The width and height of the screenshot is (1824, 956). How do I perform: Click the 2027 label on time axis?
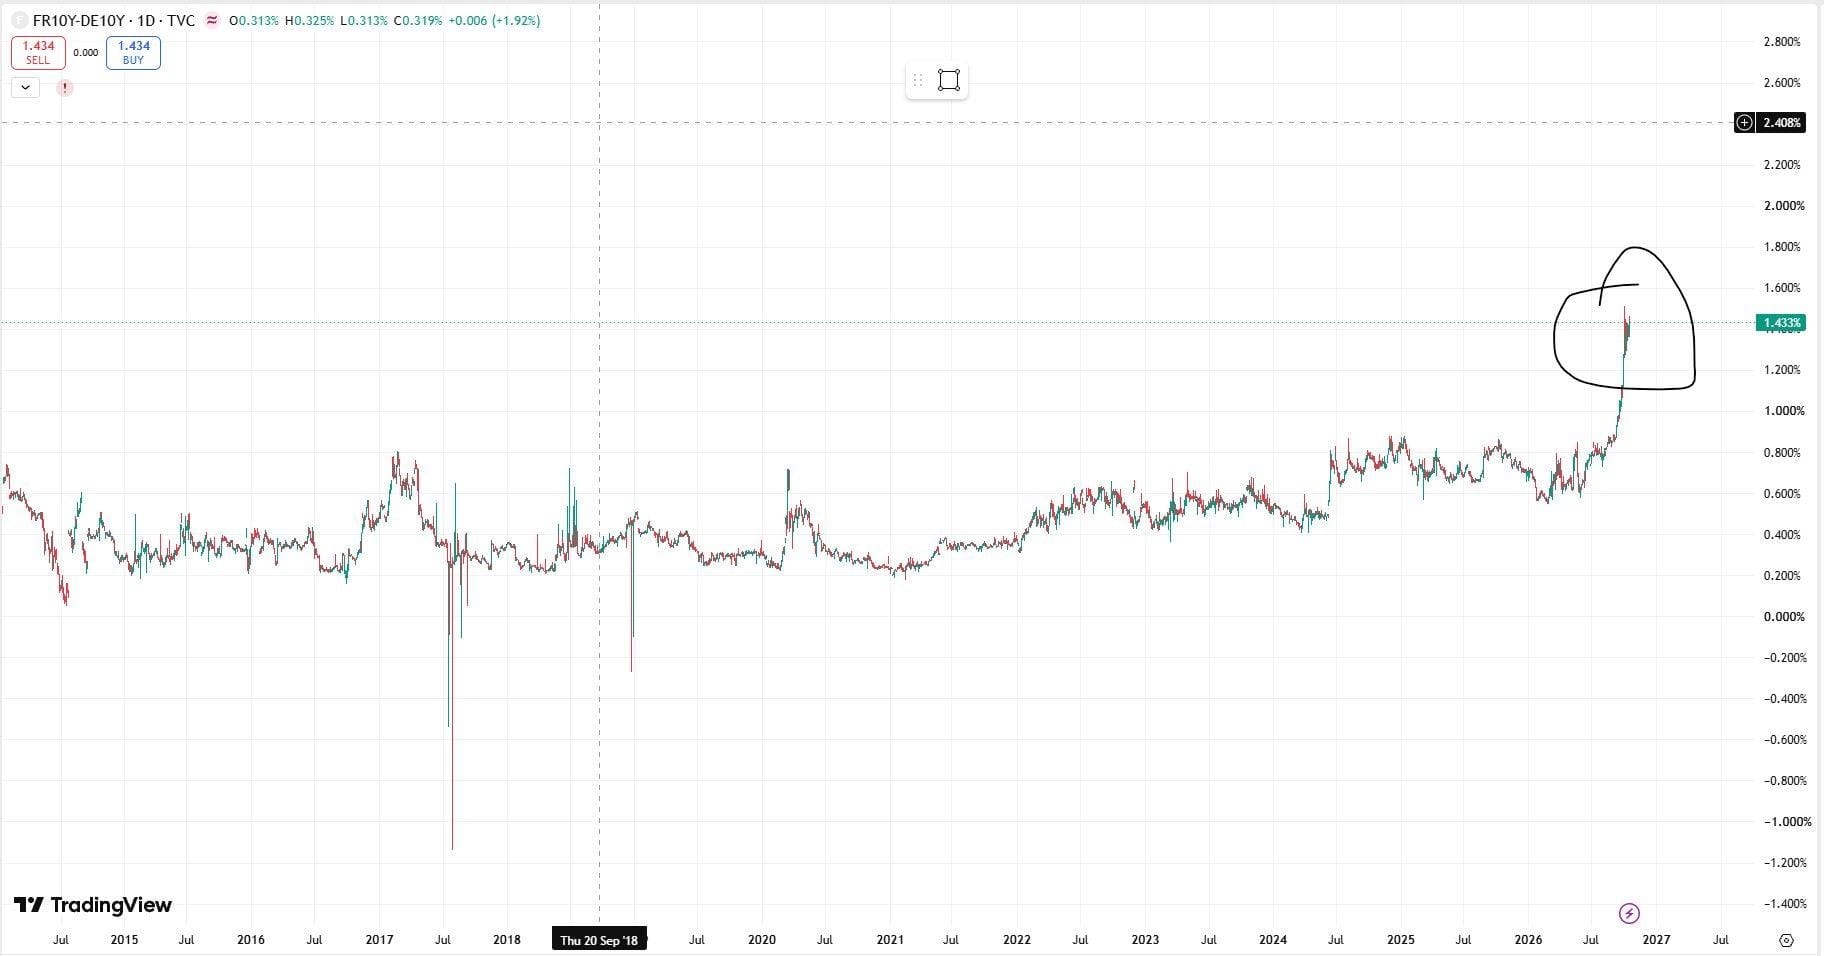click(x=1656, y=940)
